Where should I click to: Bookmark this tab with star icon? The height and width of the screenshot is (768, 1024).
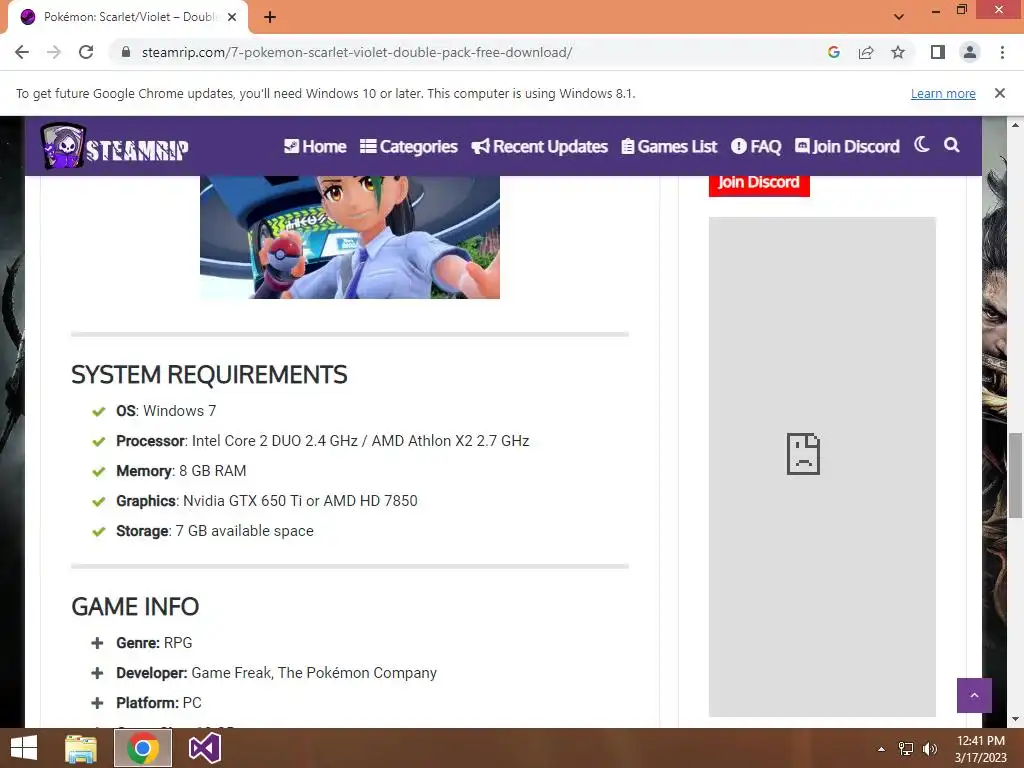click(x=898, y=52)
